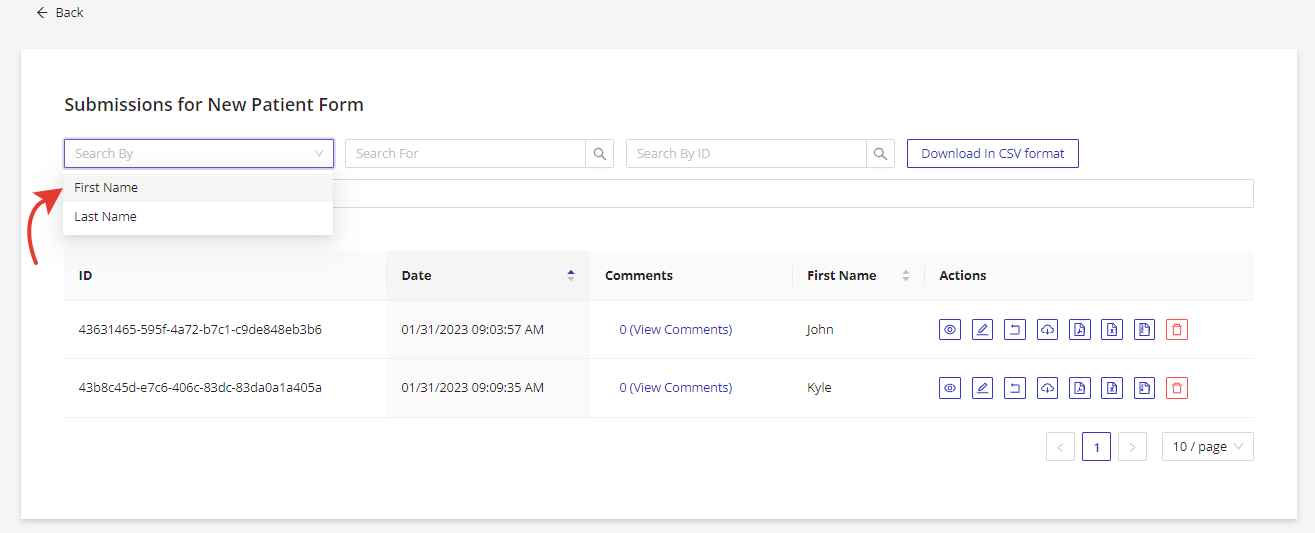Viewport: 1315px width, 533px height.
Task: Select First Name from the dropdown list
Action: tap(106, 188)
